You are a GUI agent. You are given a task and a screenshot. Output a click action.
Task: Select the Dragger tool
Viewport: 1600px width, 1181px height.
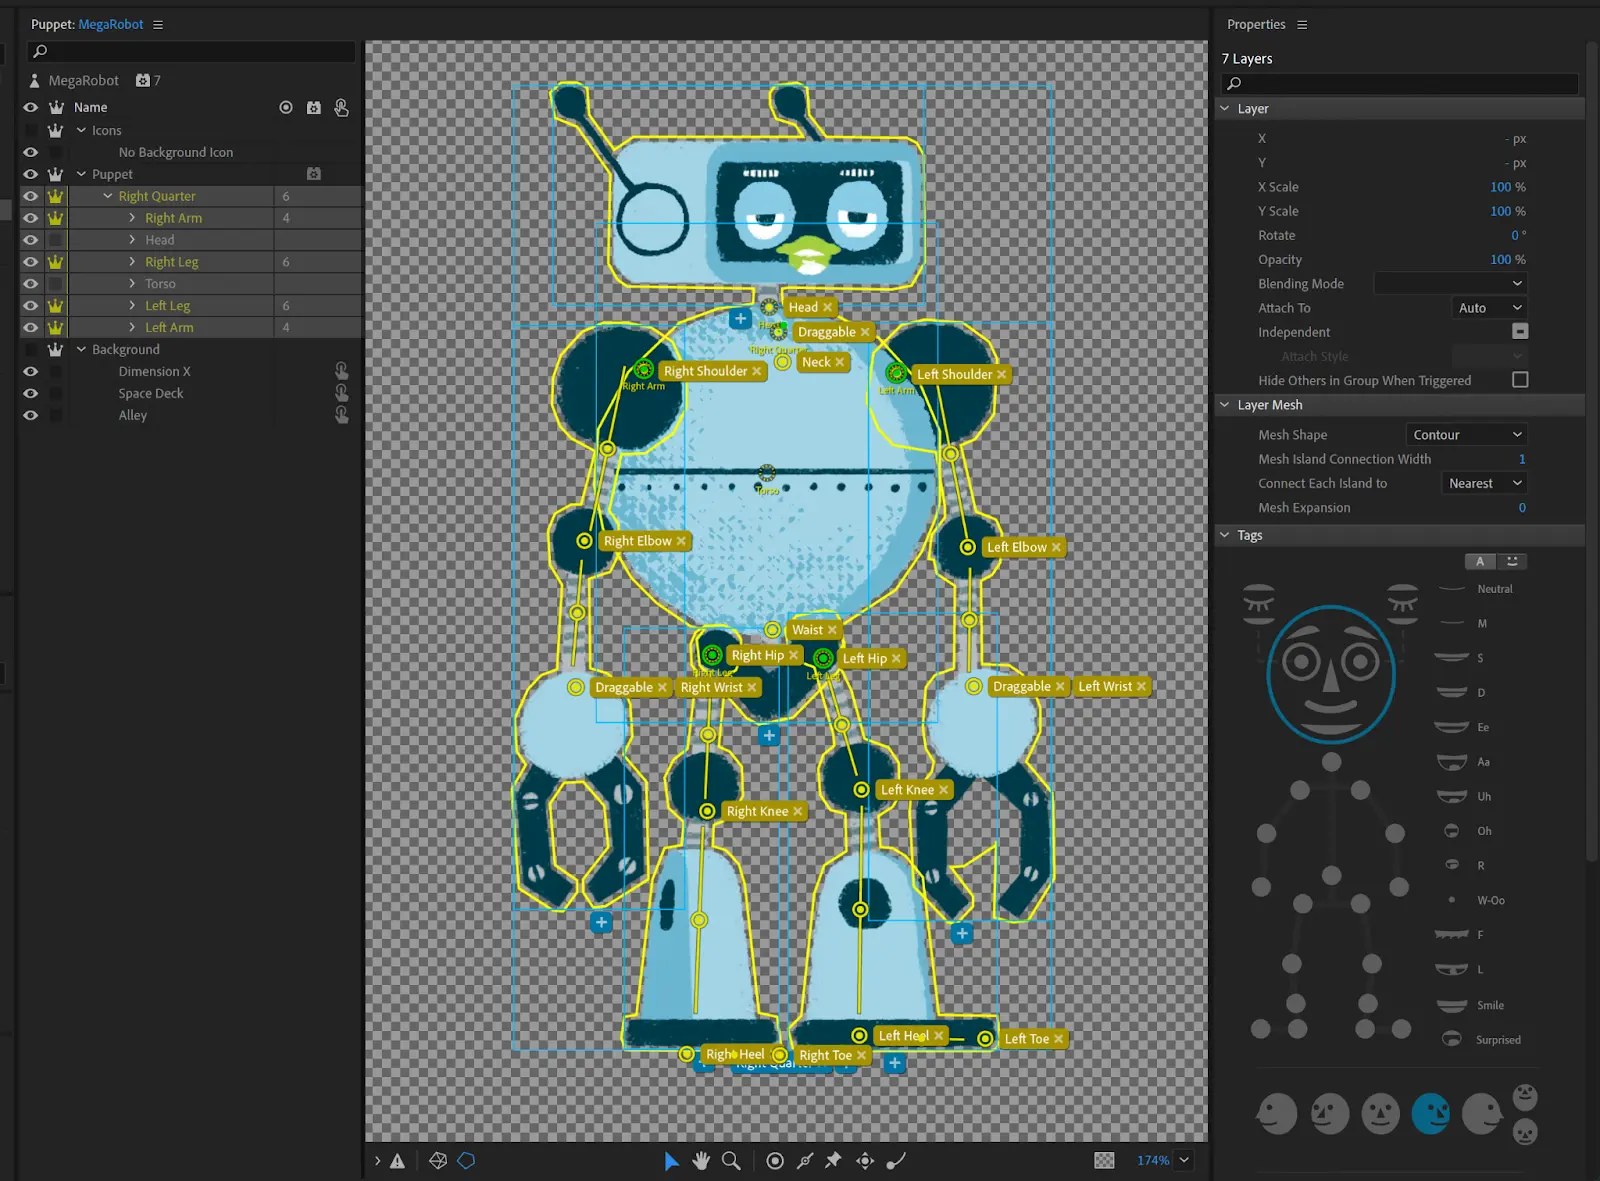coord(865,1160)
